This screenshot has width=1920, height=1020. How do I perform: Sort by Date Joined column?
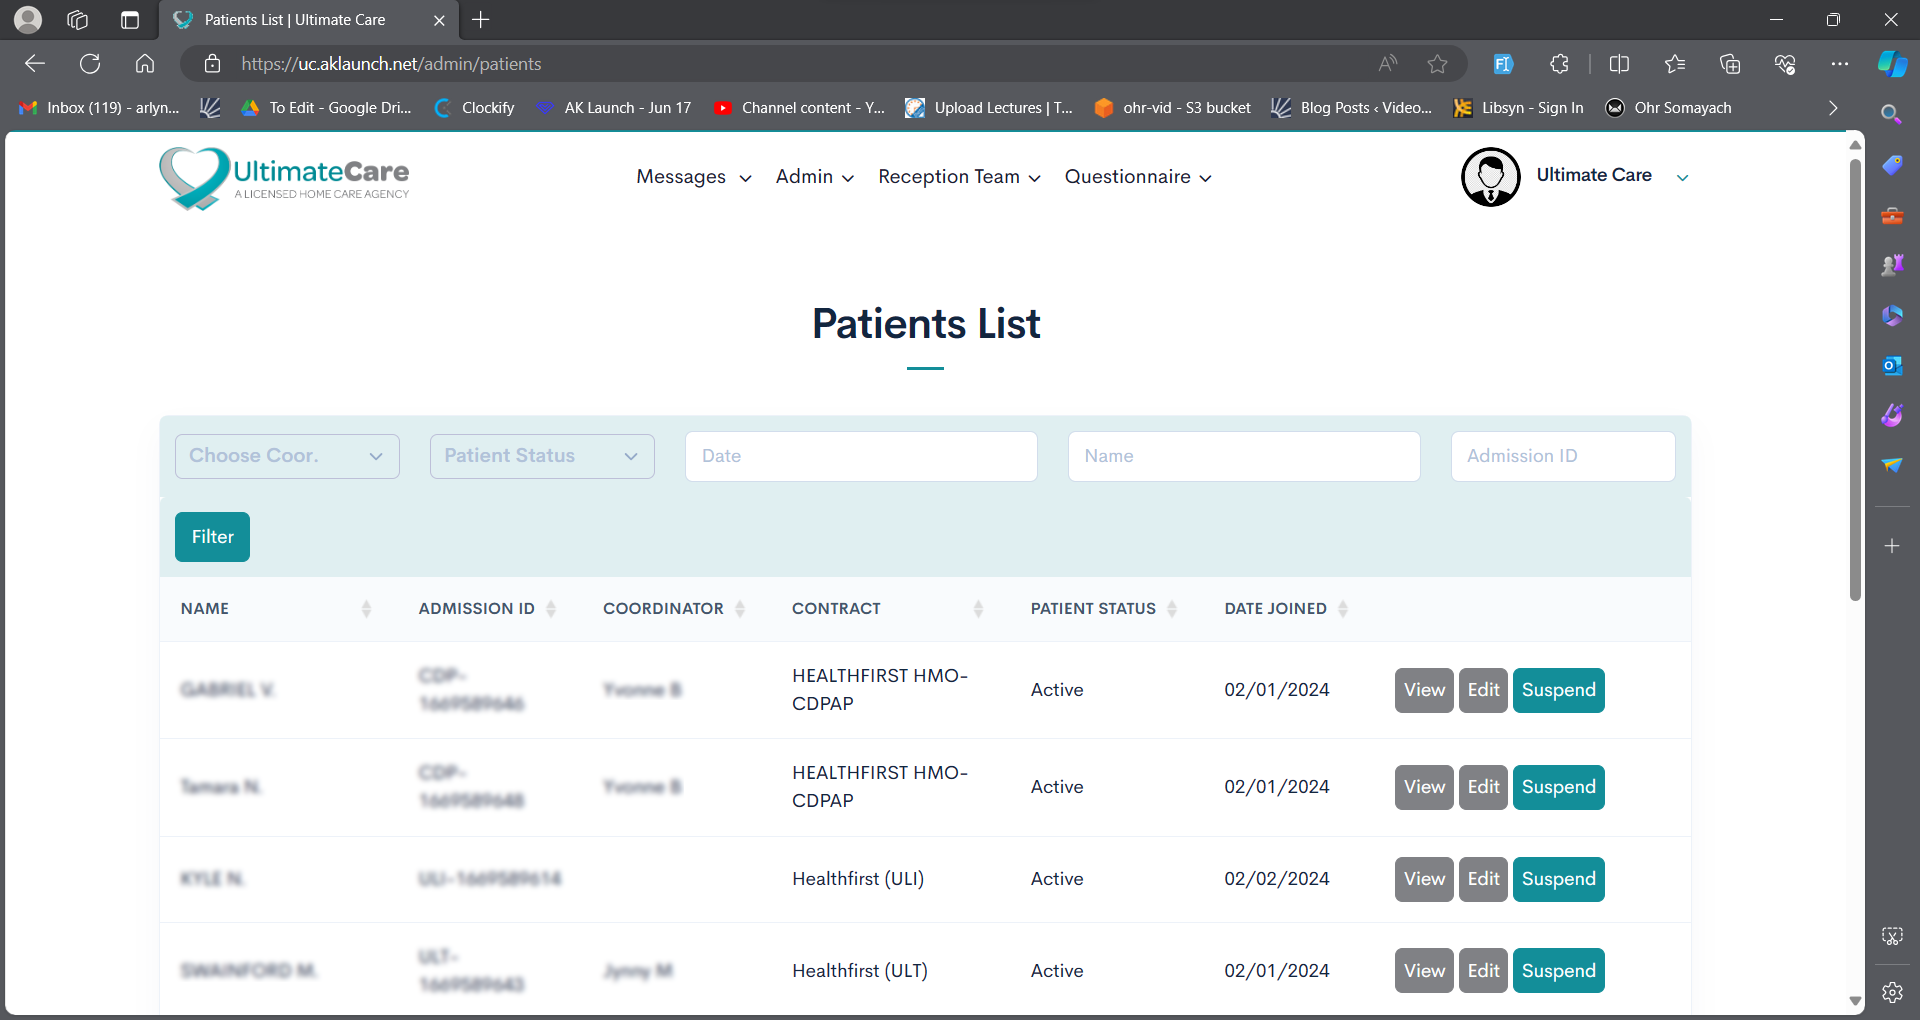click(x=1343, y=609)
